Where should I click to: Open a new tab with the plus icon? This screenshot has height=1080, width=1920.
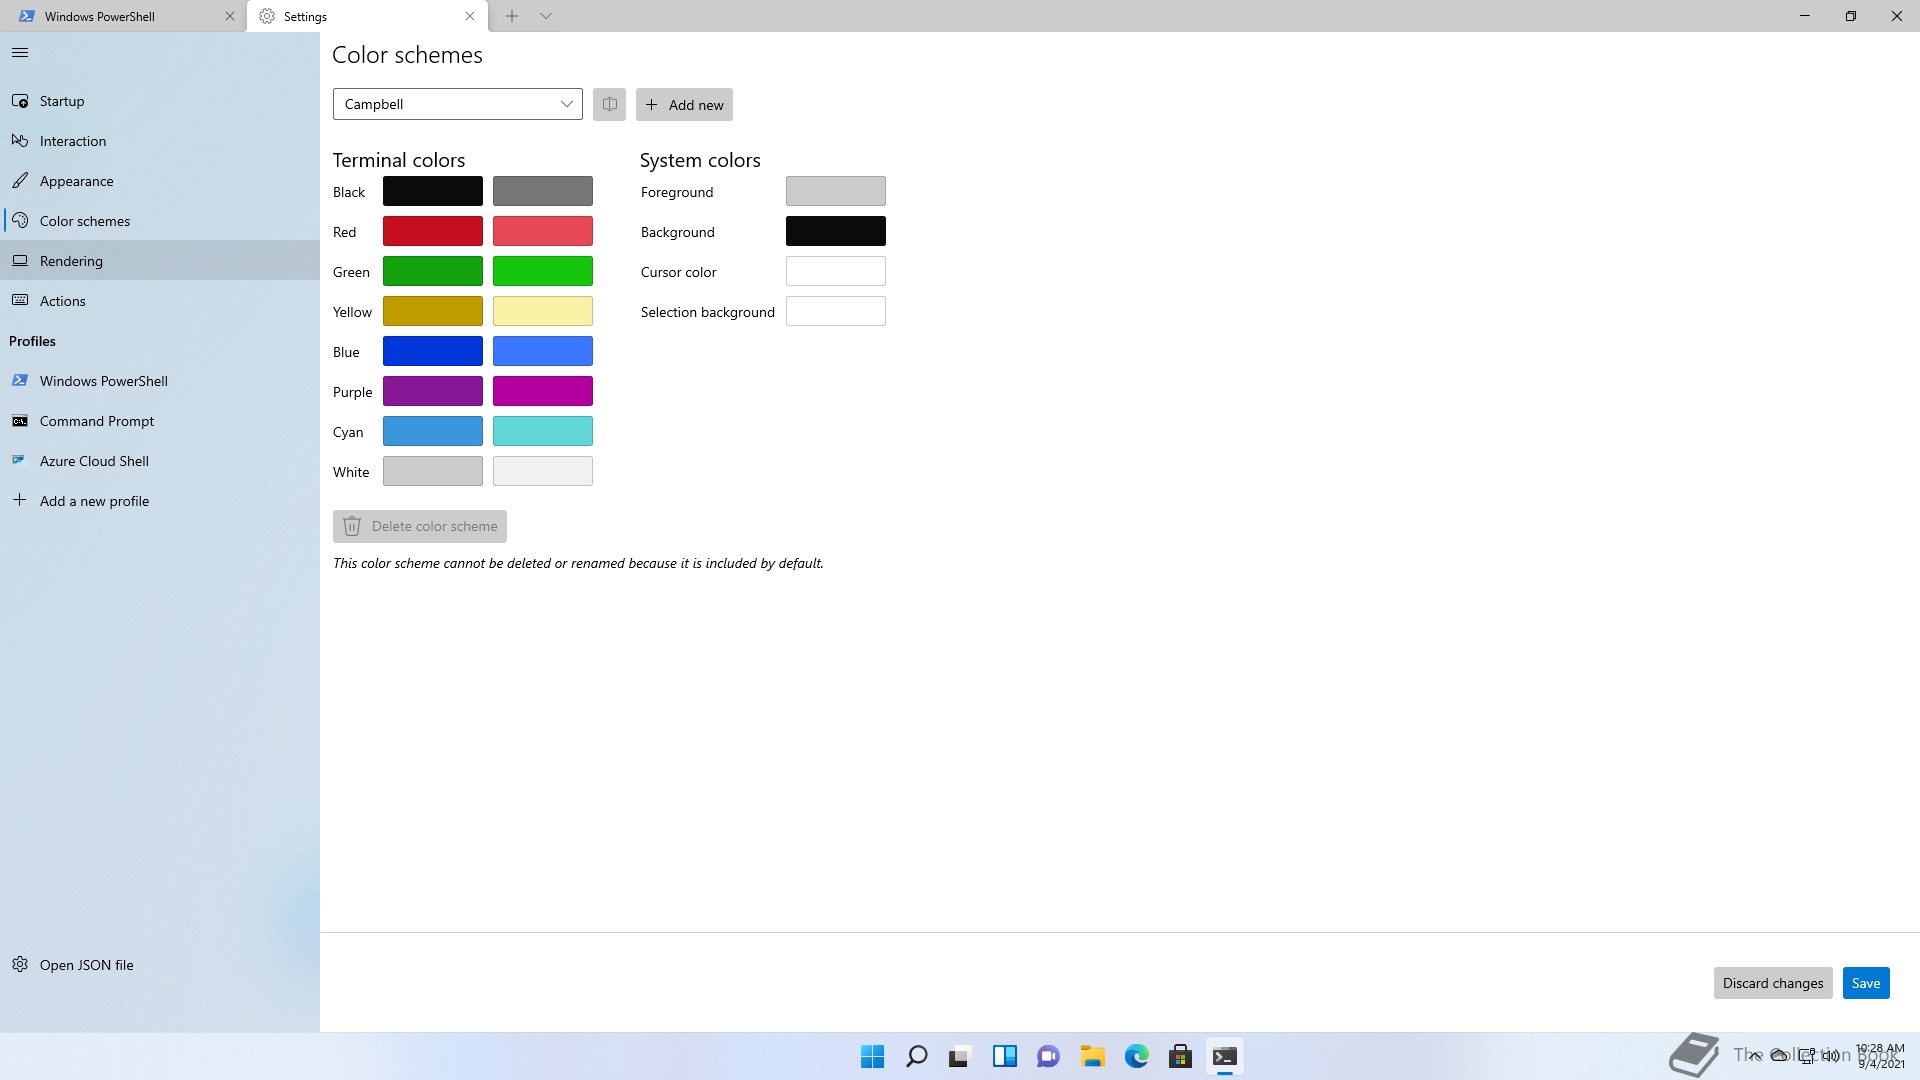tap(512, 16)
